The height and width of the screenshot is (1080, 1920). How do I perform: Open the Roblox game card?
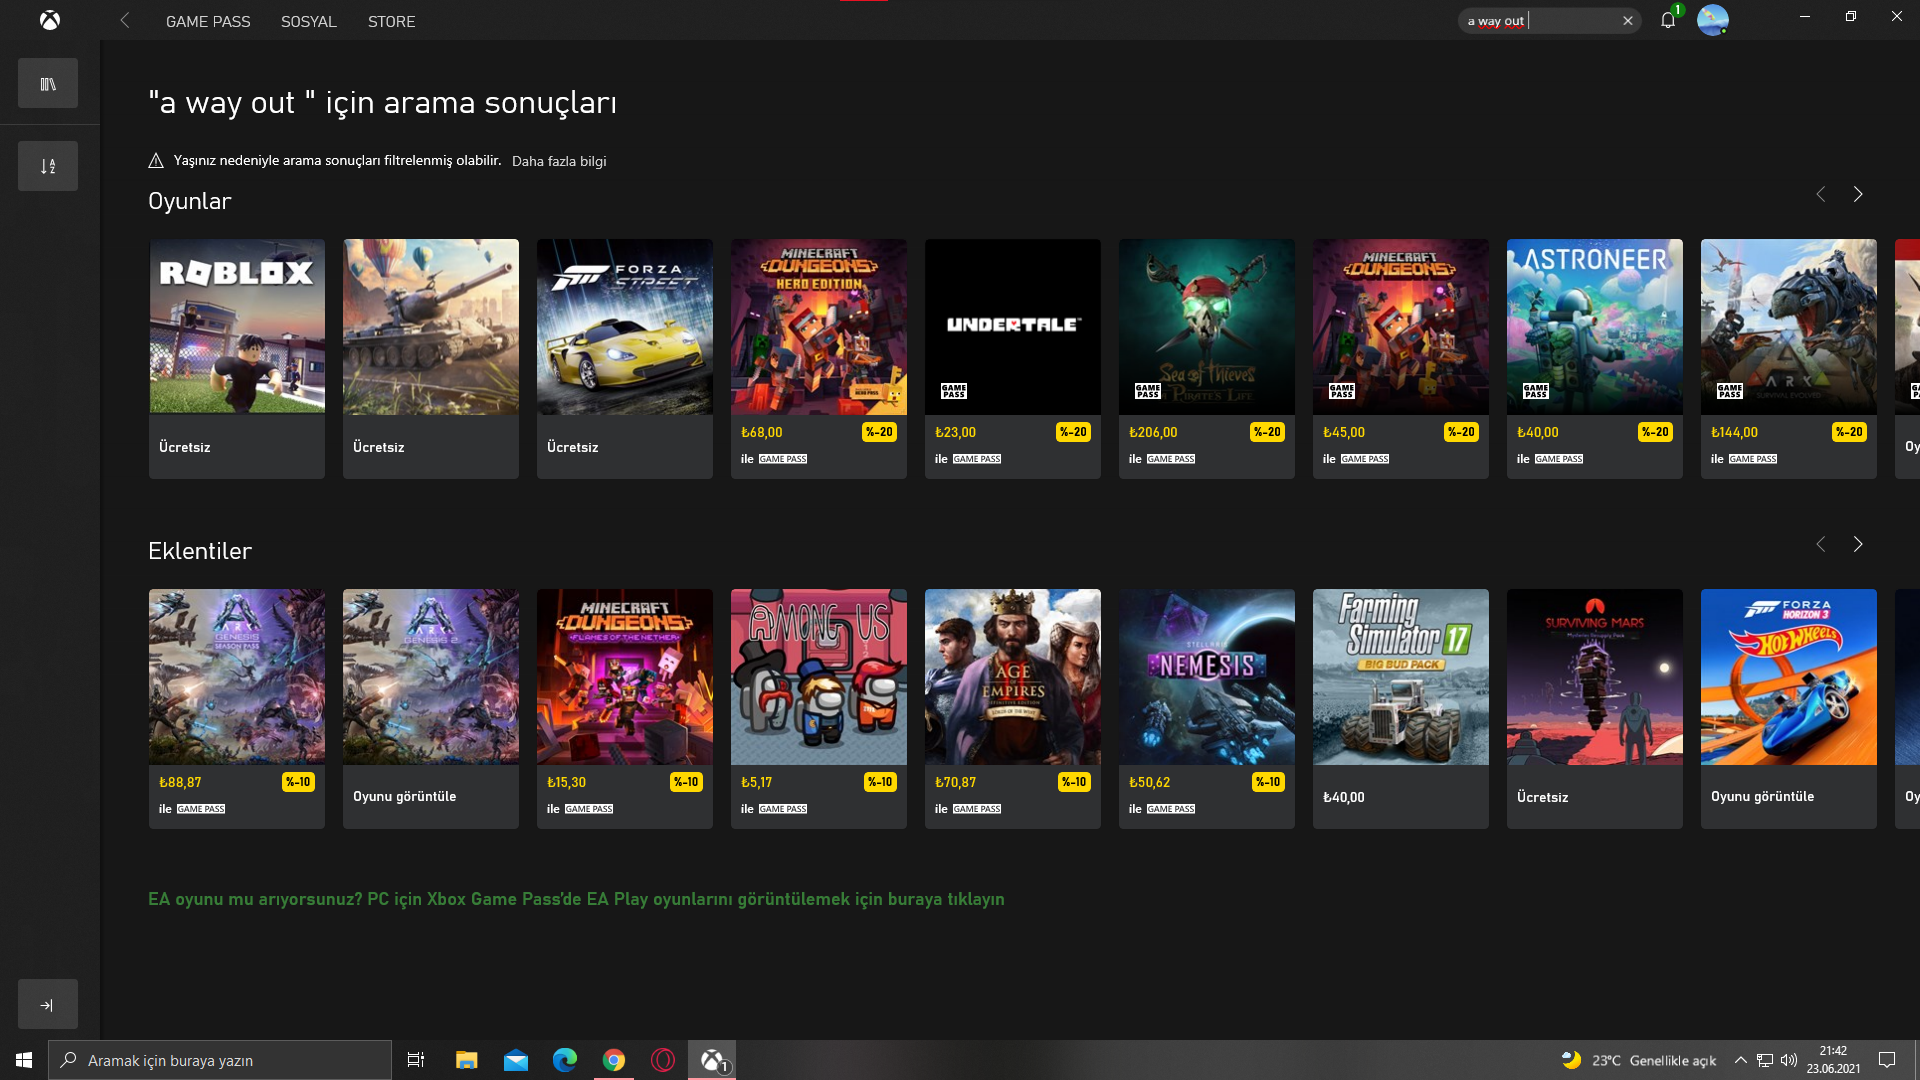pyautogui.click(x=237, y=358)
